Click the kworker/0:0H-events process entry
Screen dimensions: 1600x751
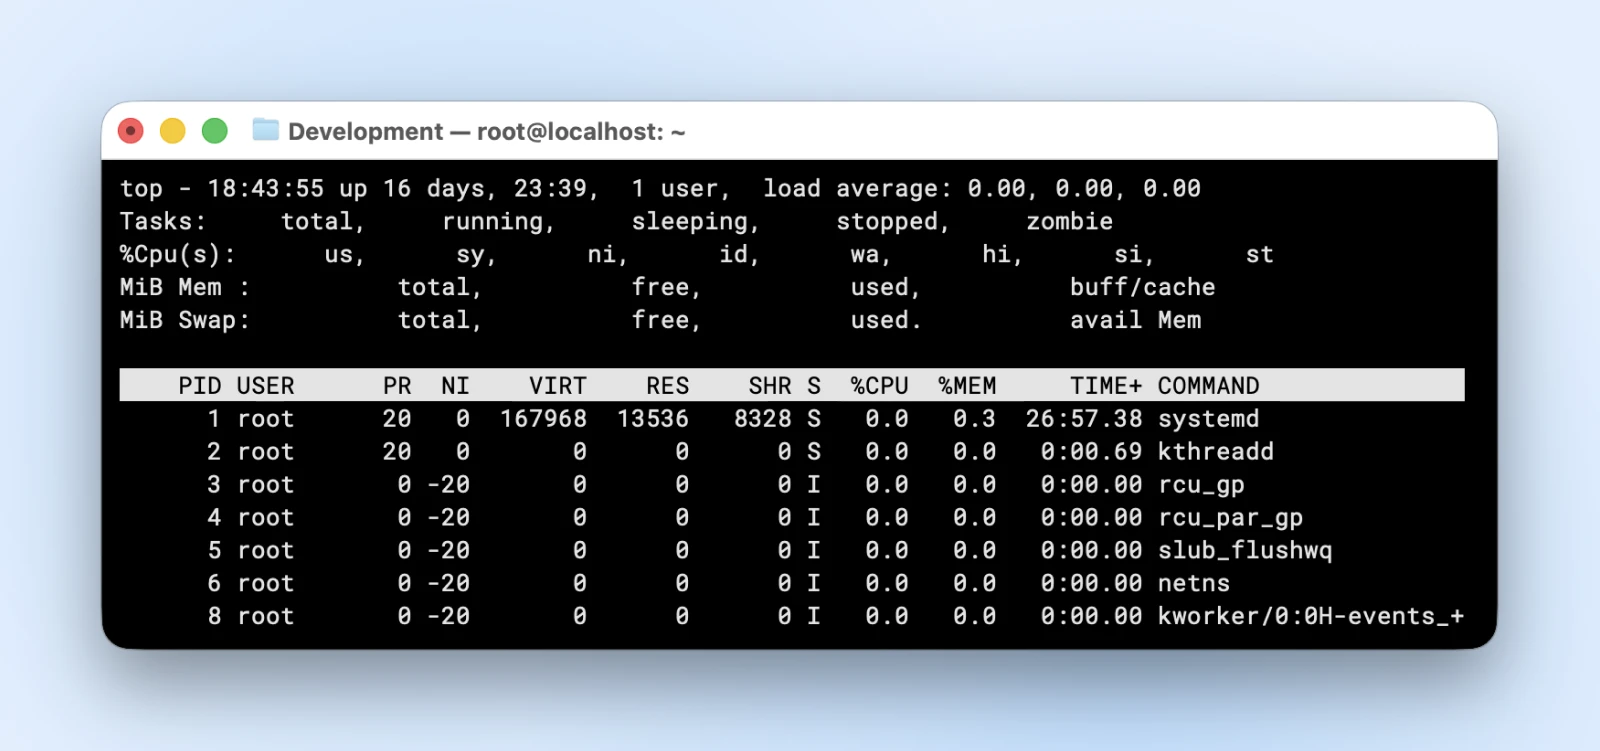(x=1310, y=617)
